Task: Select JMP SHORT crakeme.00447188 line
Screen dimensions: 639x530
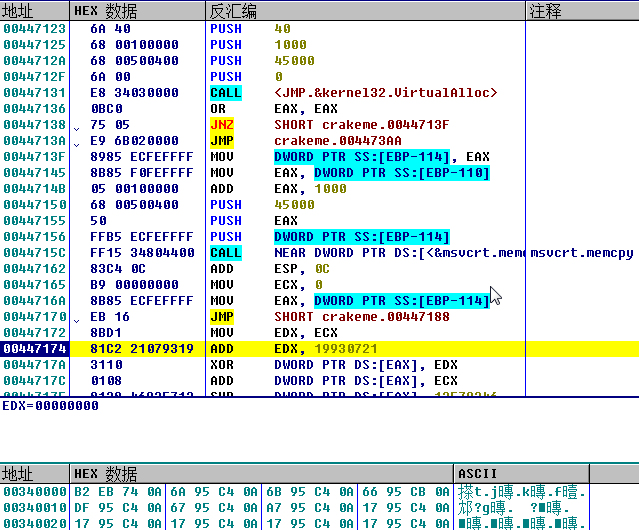Action: point(320,317)
